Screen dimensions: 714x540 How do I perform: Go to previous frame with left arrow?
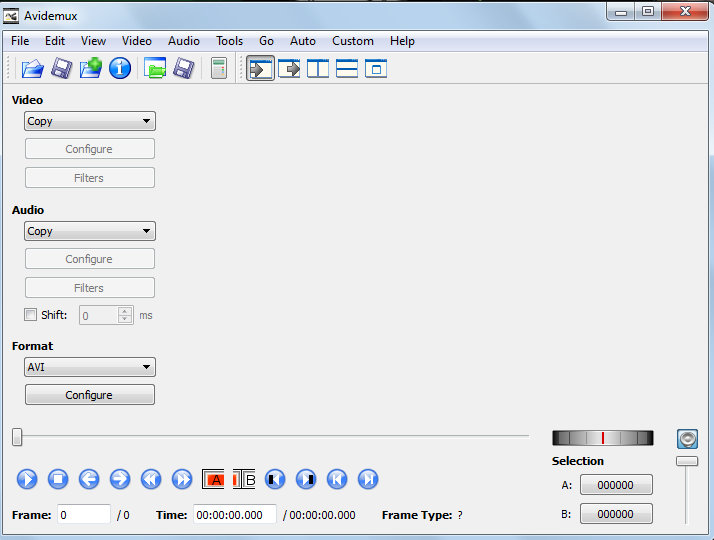point(89,479)
